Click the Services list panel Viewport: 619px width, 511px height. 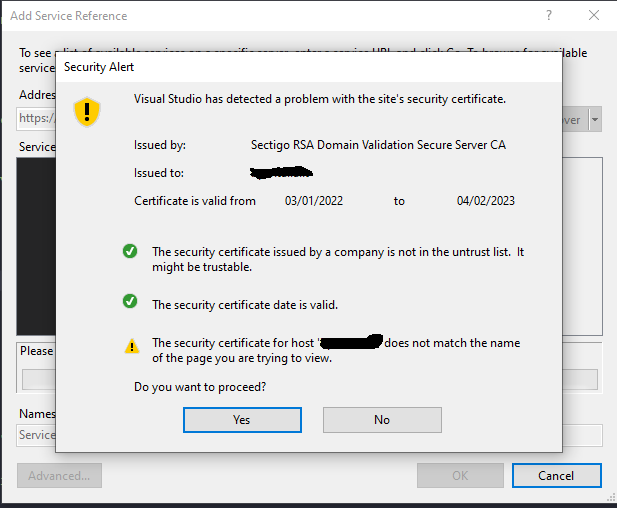tap(36, 246)
